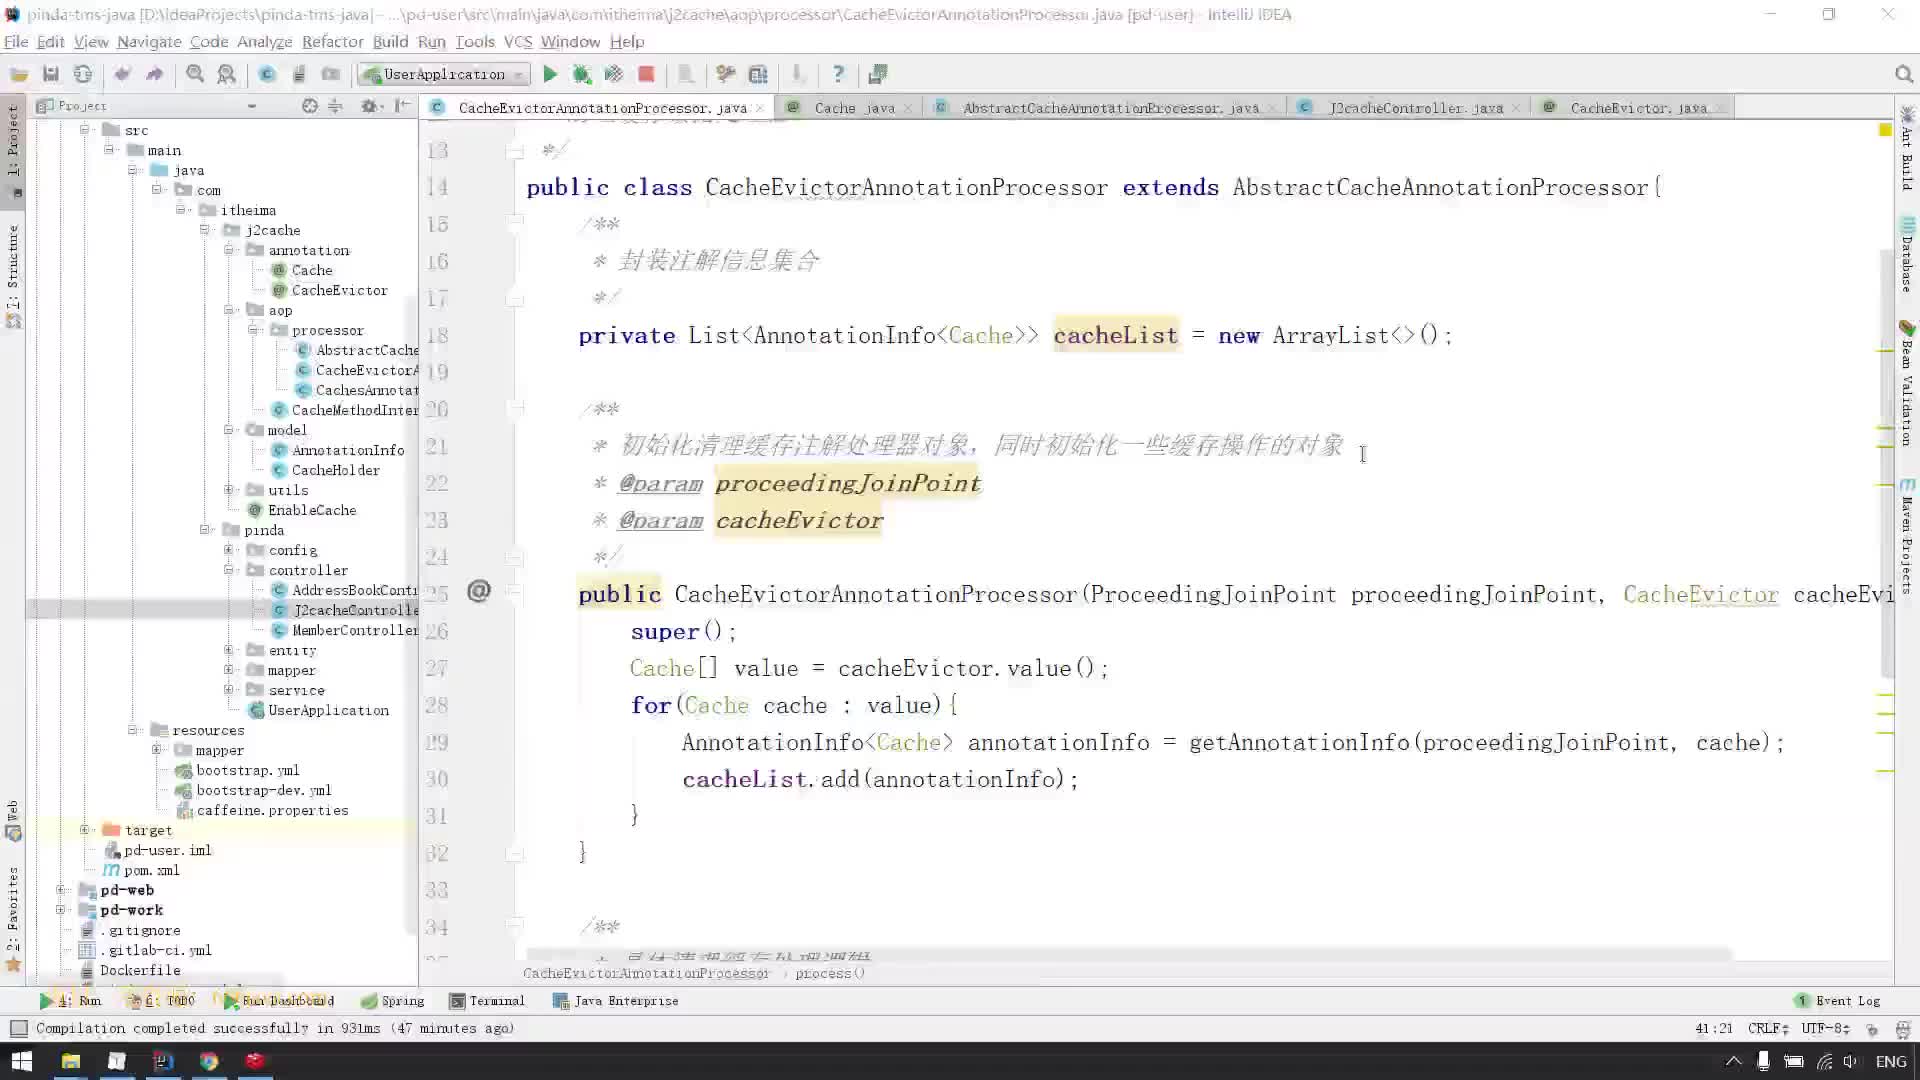This screenshot has height=1080, width=1920.
Task: Open the Structure side panel
Action: click(x=13, y=276)
